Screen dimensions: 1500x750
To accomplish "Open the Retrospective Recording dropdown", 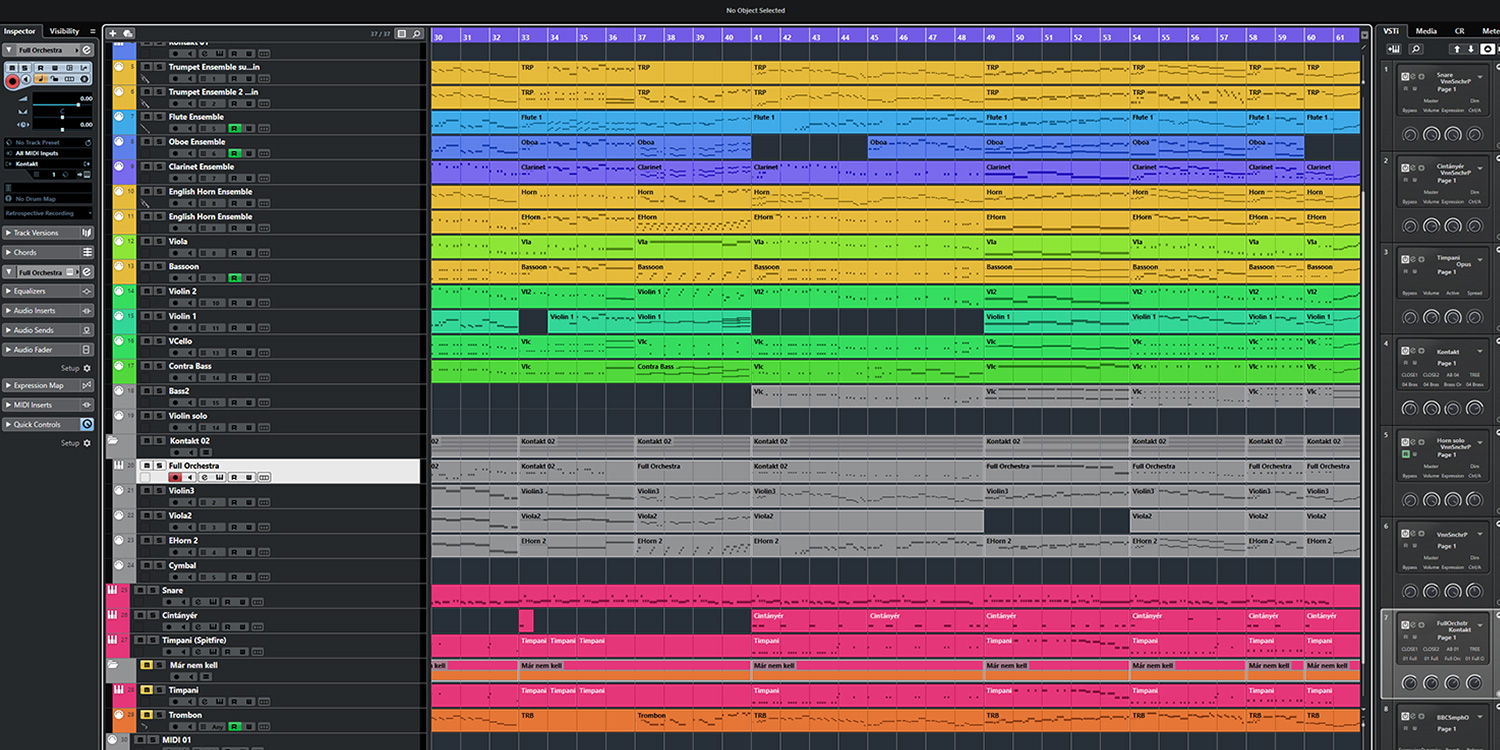I will [x=48, y=213].
